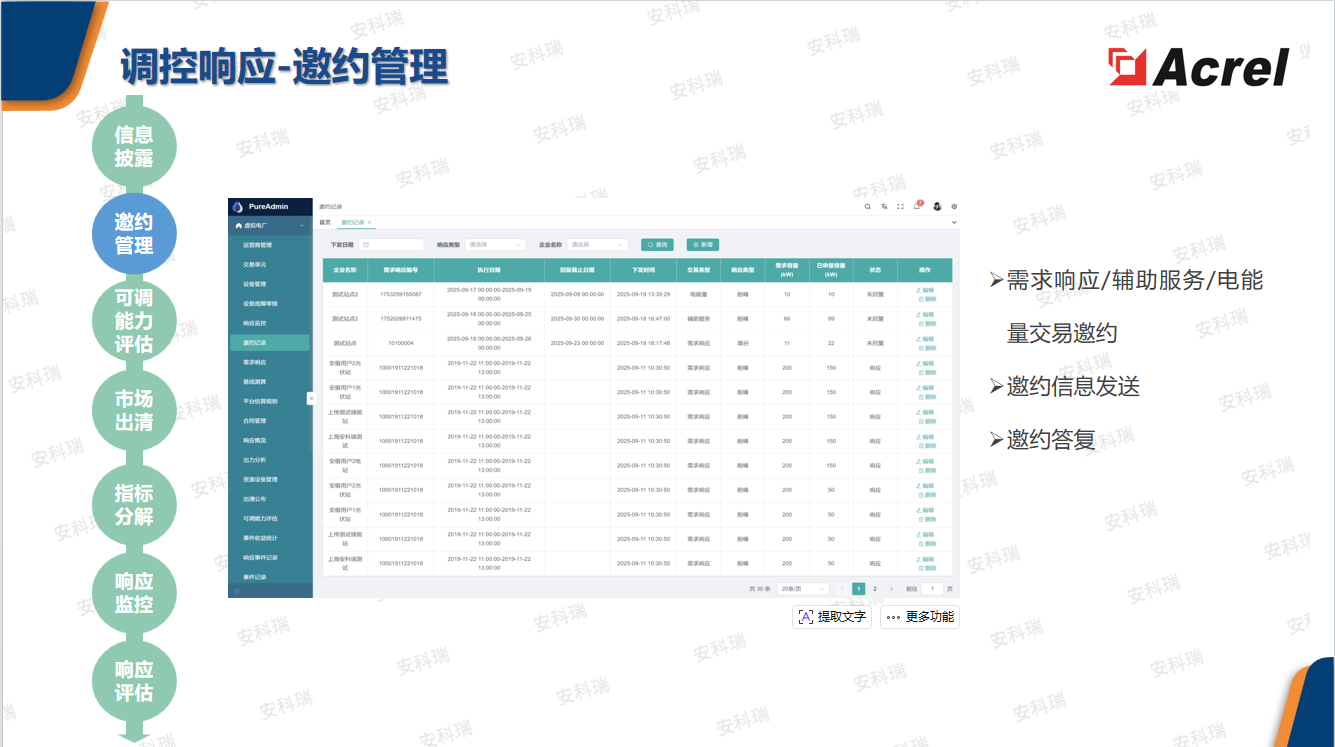1335x747 pixels.
Task: Click the user avatar icon
Action: 937,207
